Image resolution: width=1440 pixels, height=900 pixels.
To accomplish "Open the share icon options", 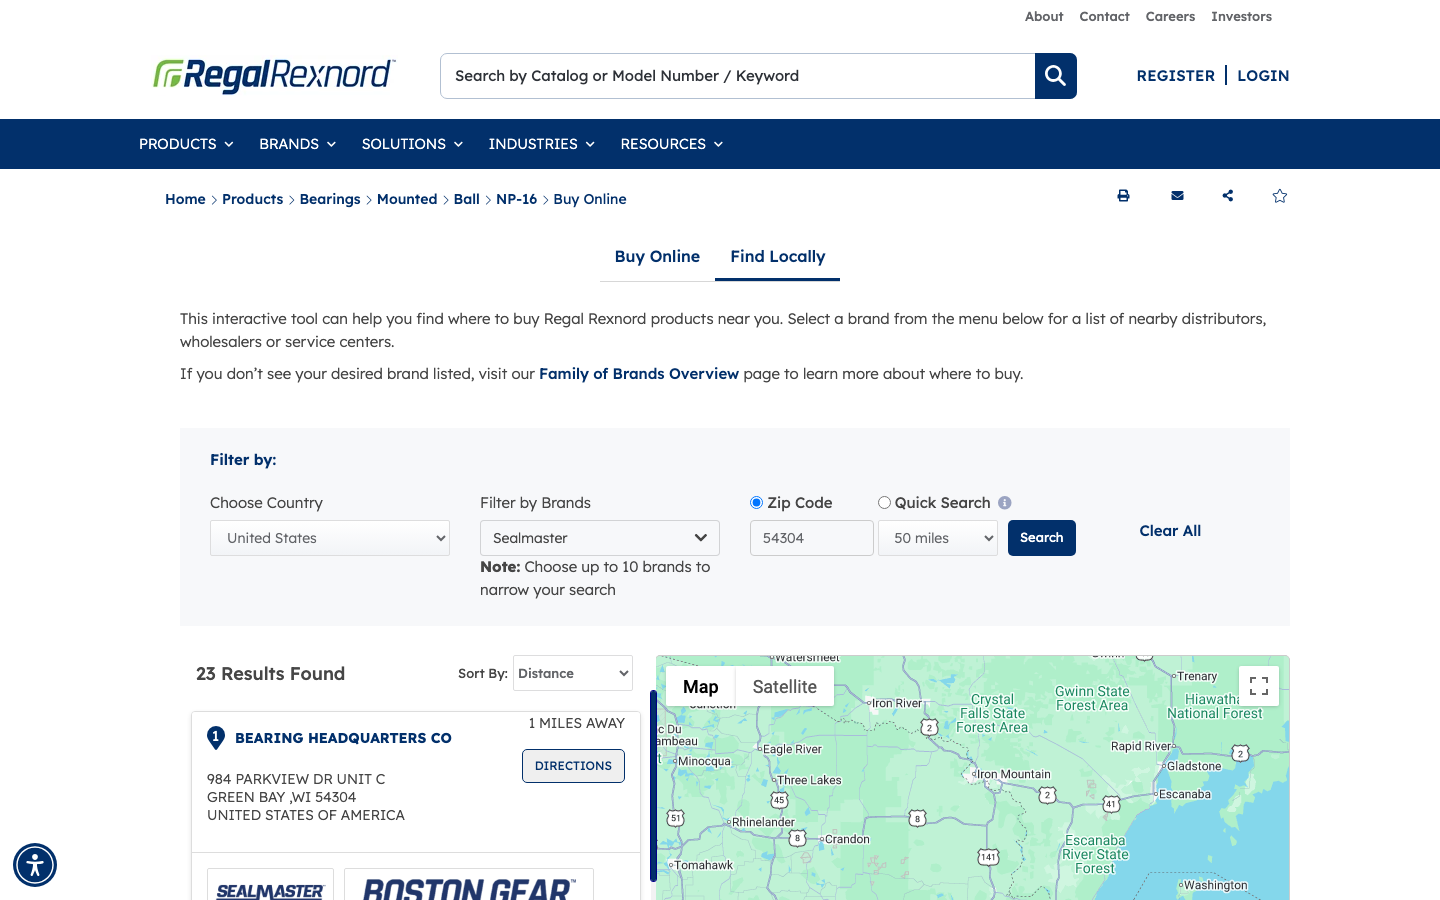I will 1228,196.
